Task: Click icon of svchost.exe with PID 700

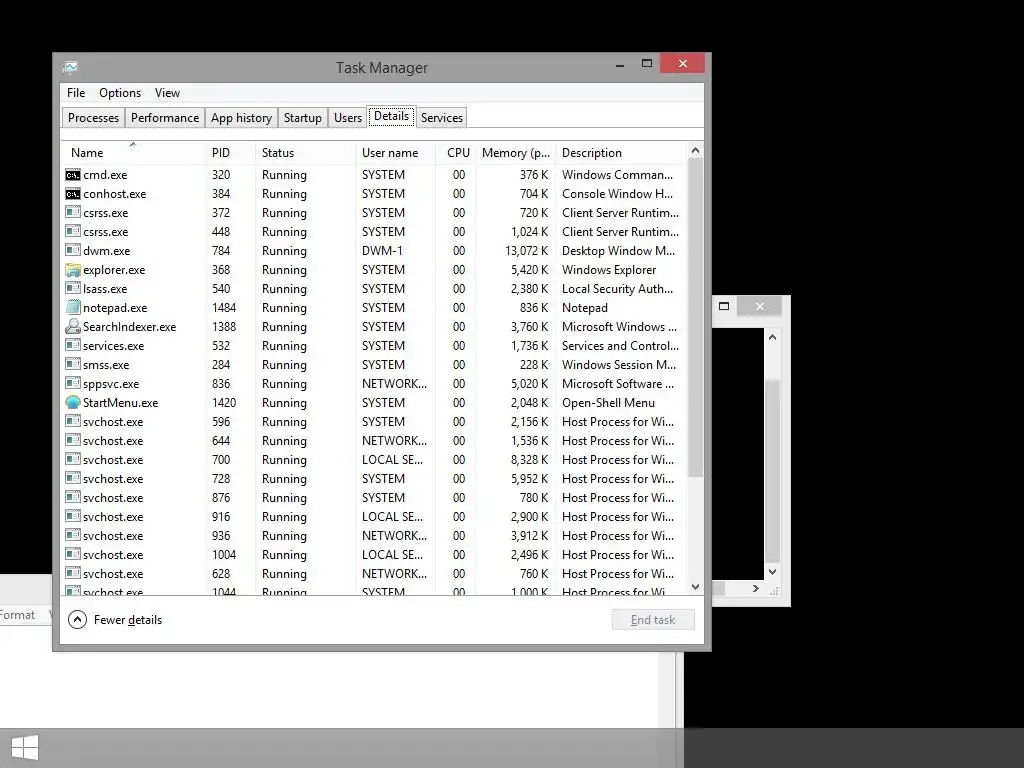Action: click(x=72, y=460)
